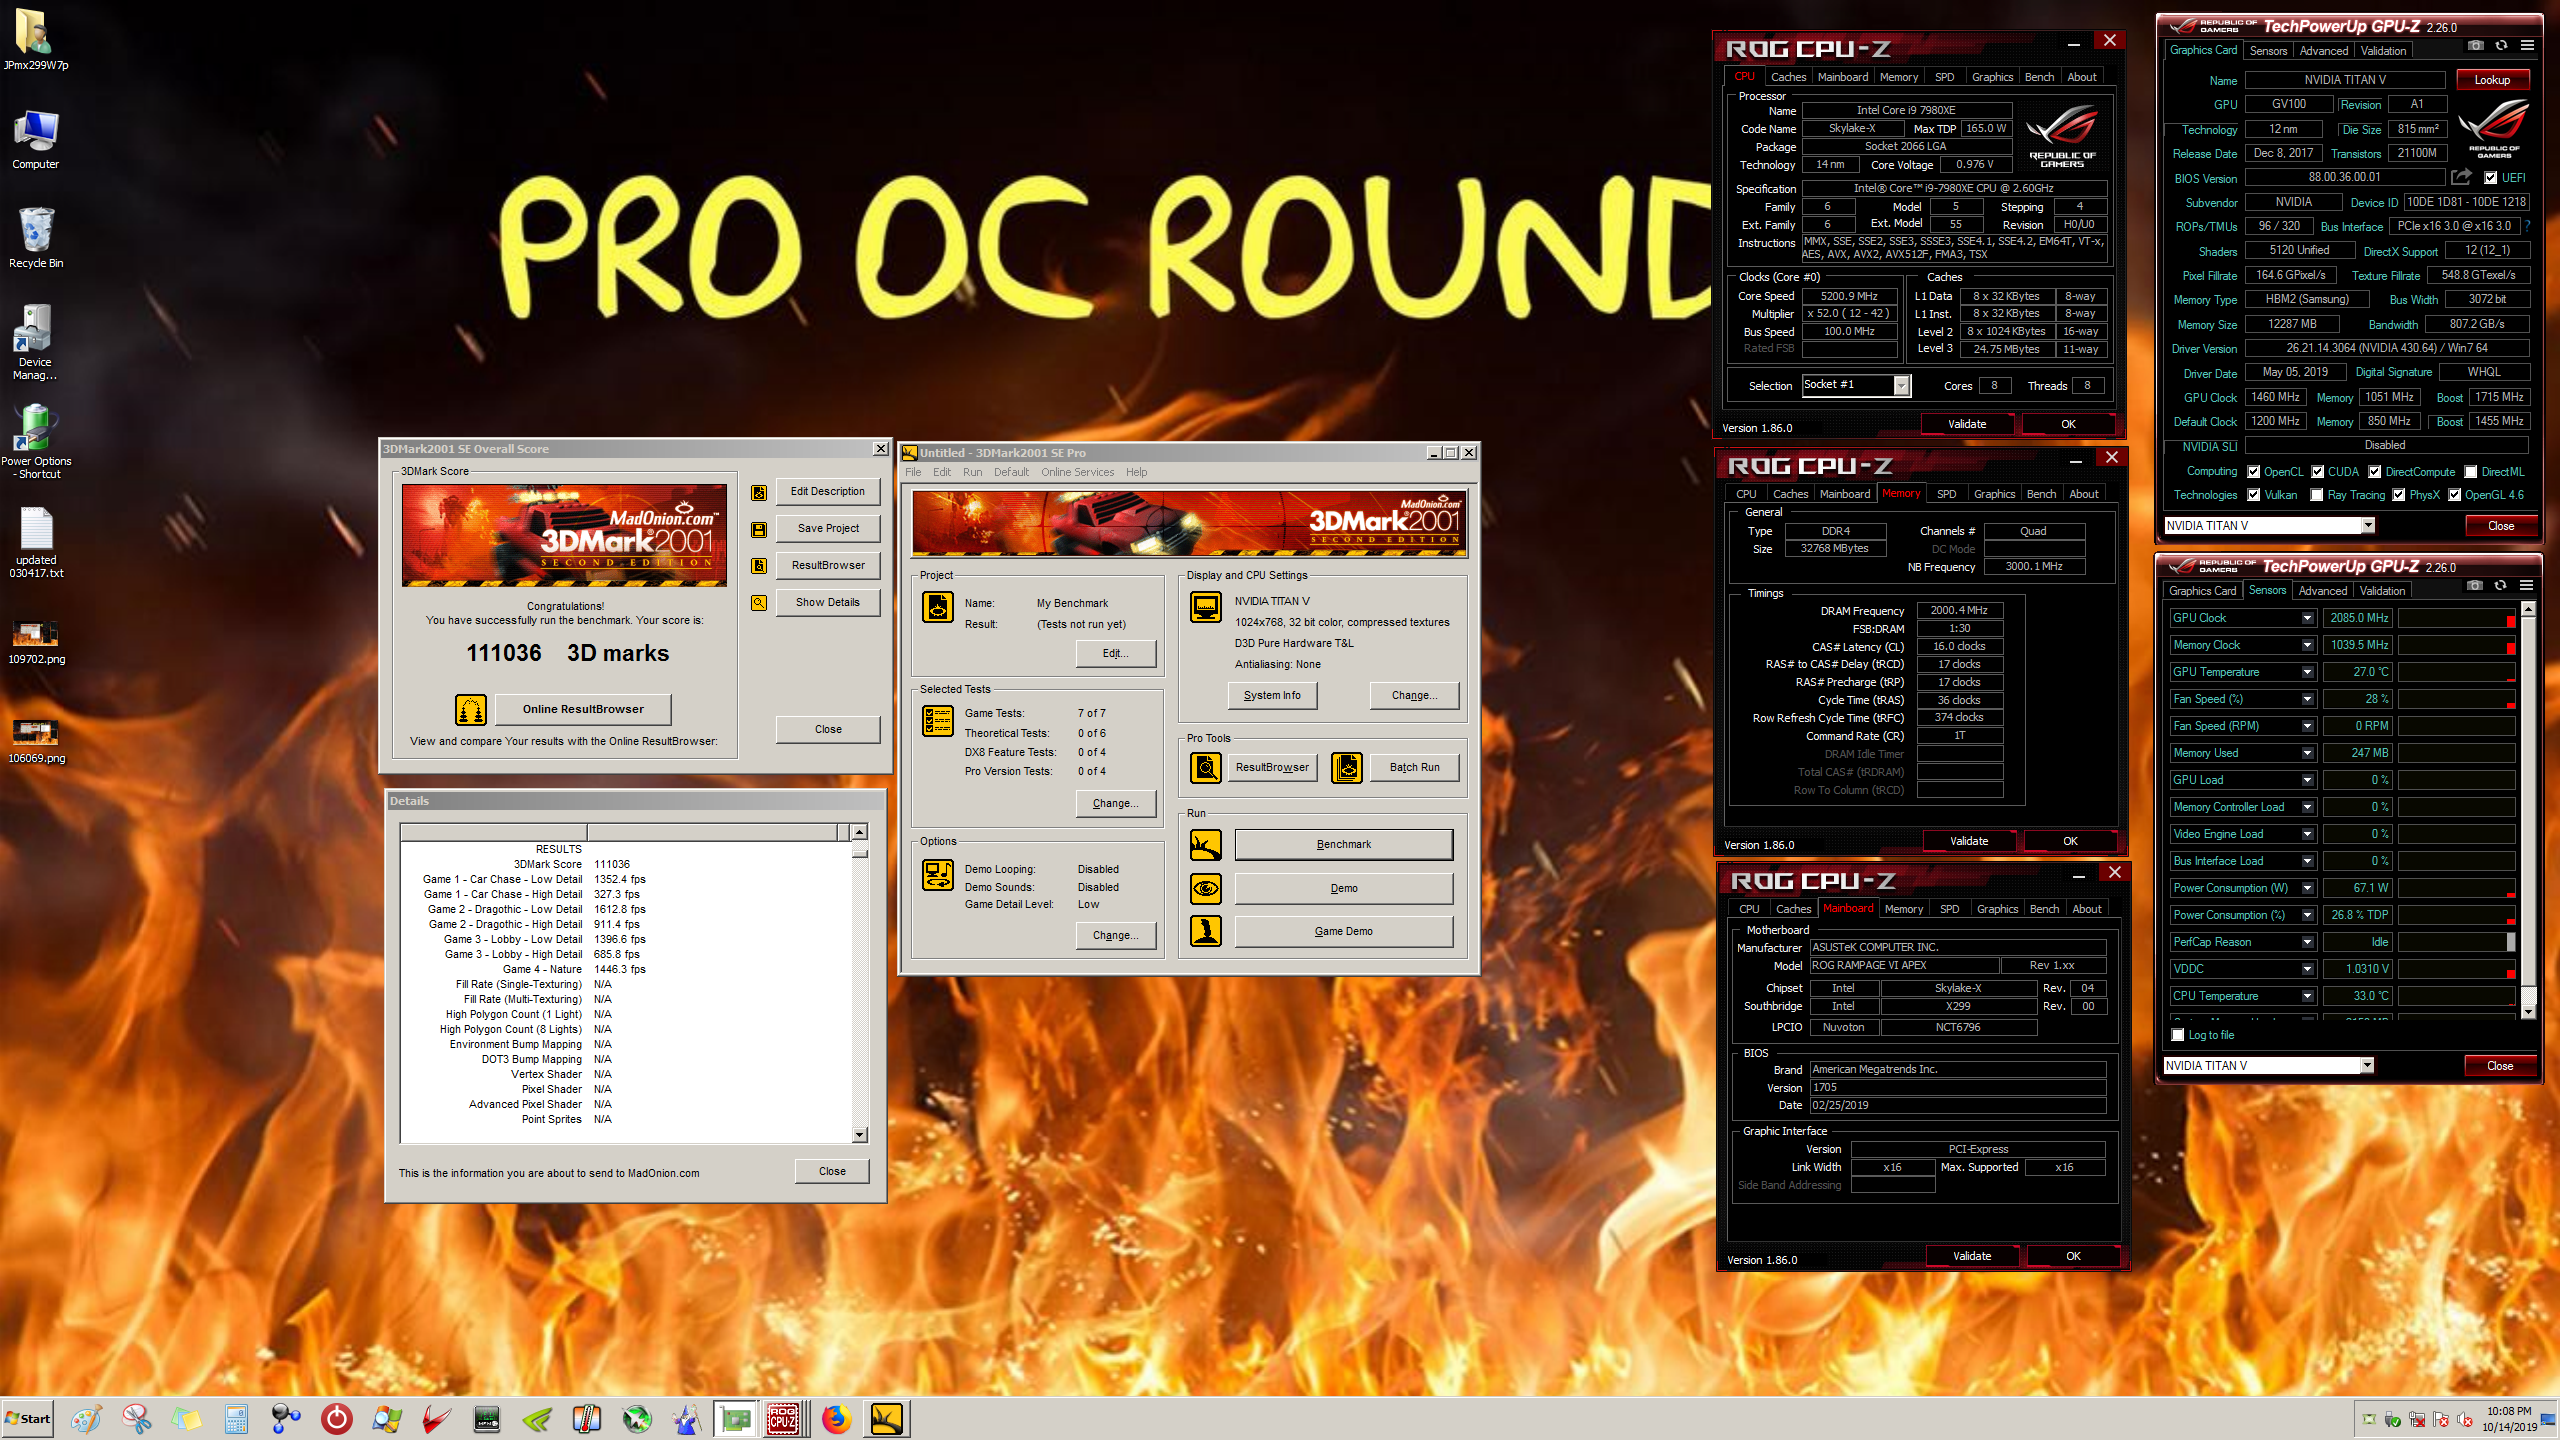Click the NVIDIA icon in the taskbar

point(536,1418)
